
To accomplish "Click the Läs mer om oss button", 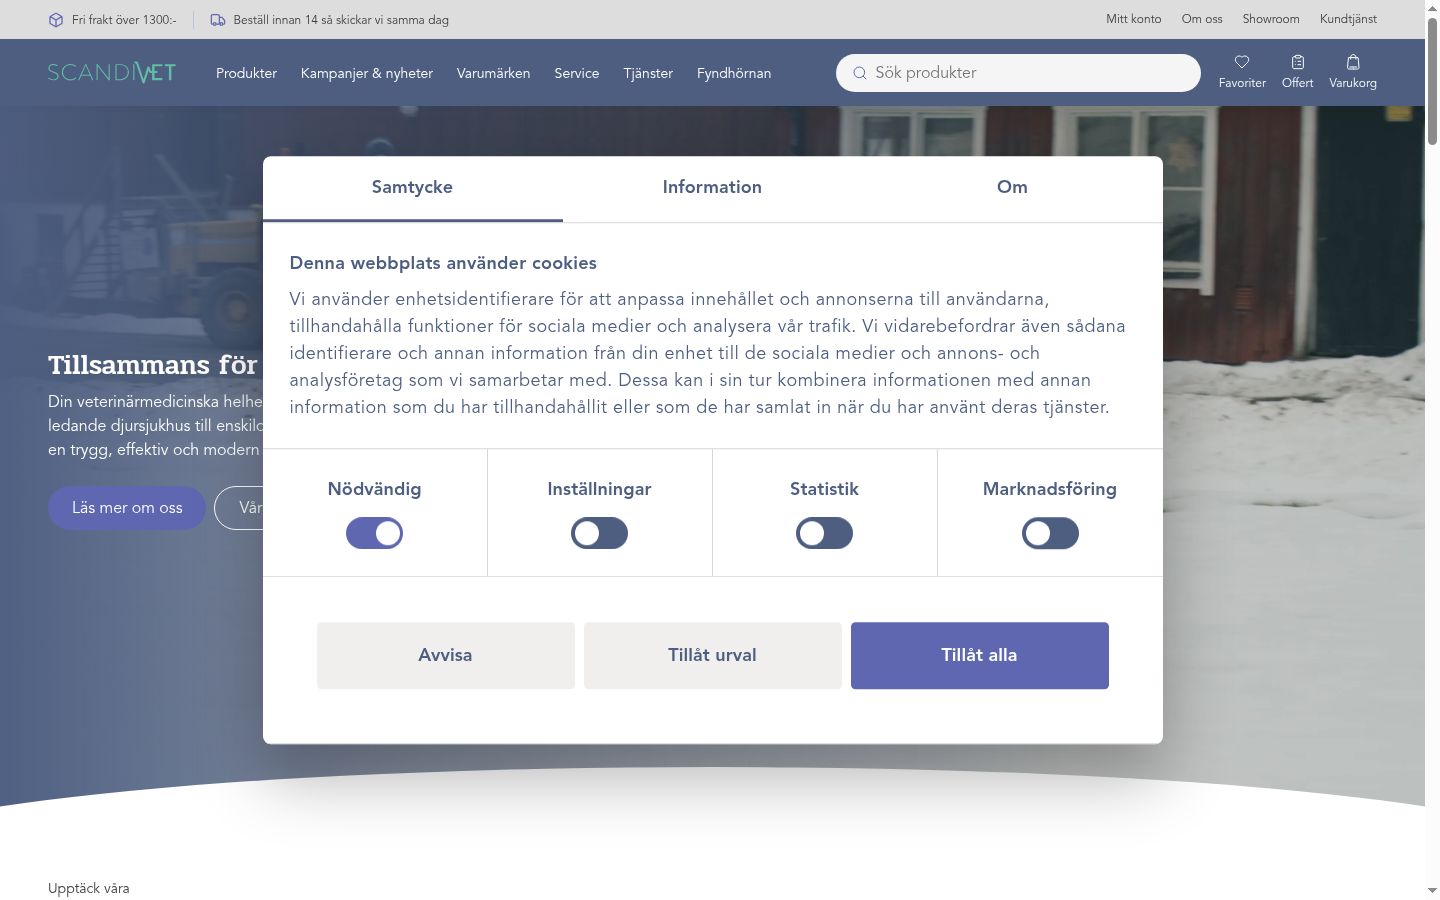I will (127, 508).
